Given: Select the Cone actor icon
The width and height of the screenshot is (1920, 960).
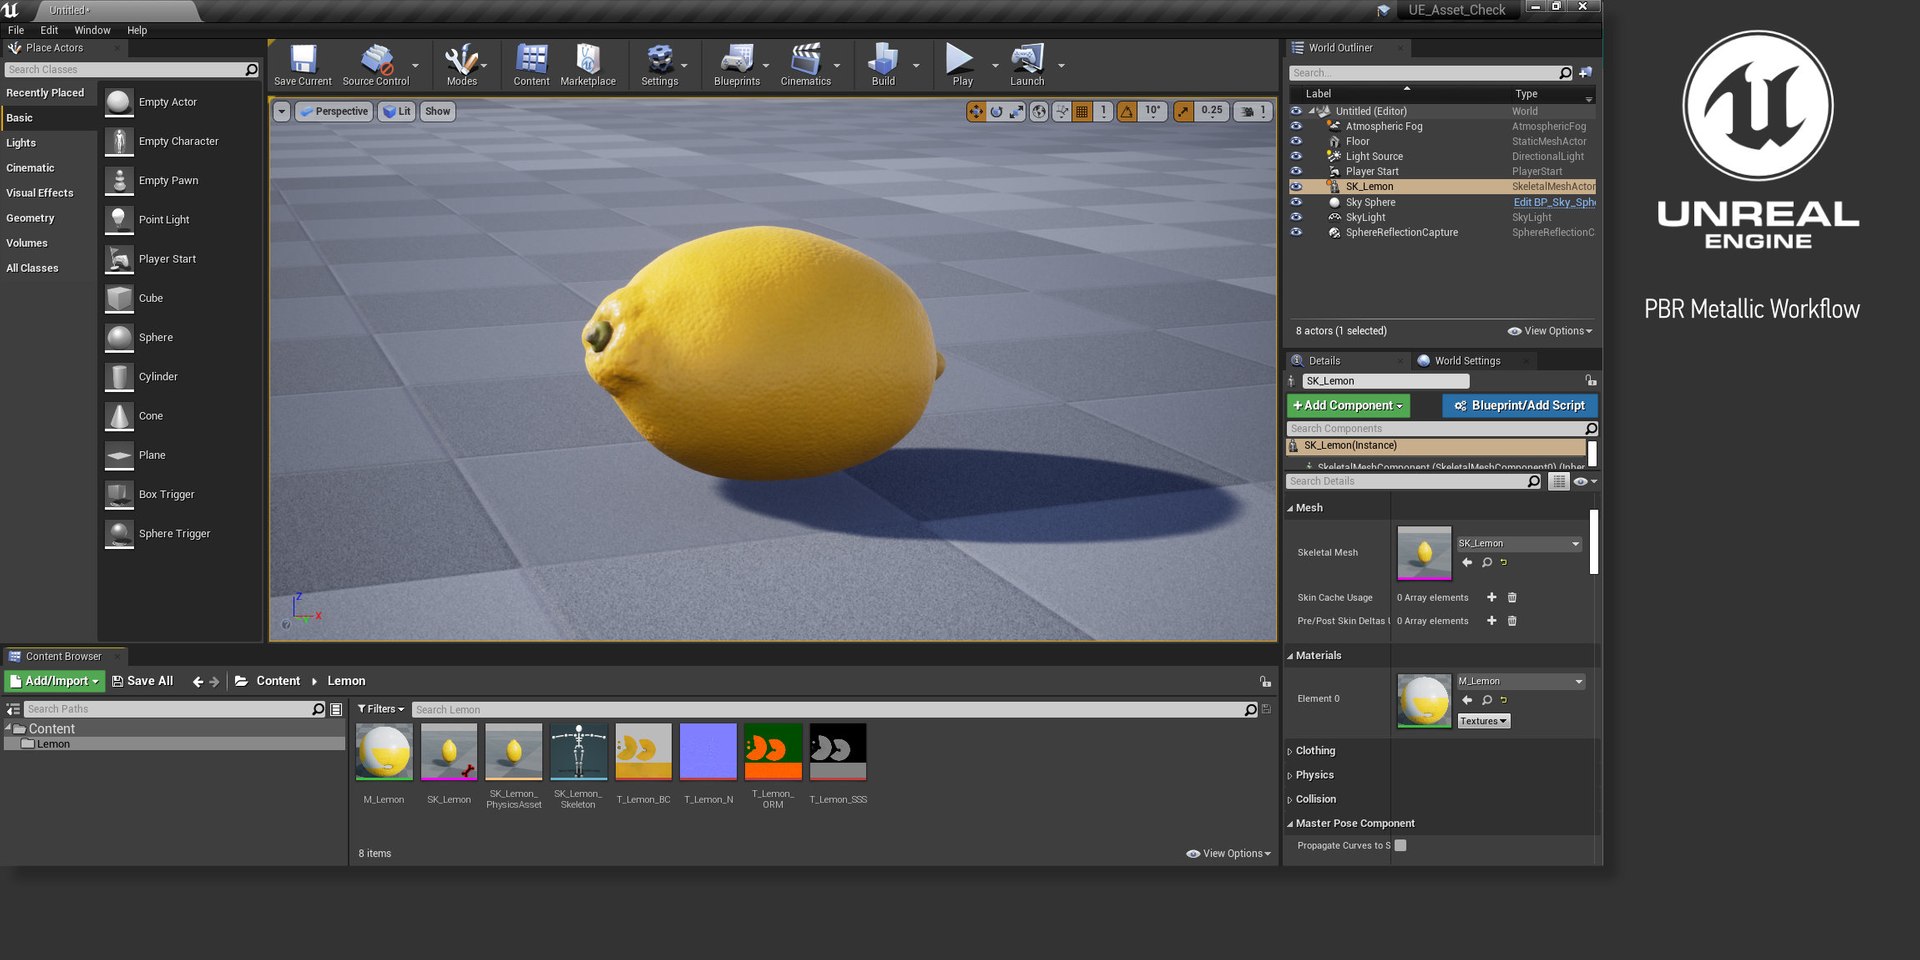Looking at the screenshot, I should 119,416.
